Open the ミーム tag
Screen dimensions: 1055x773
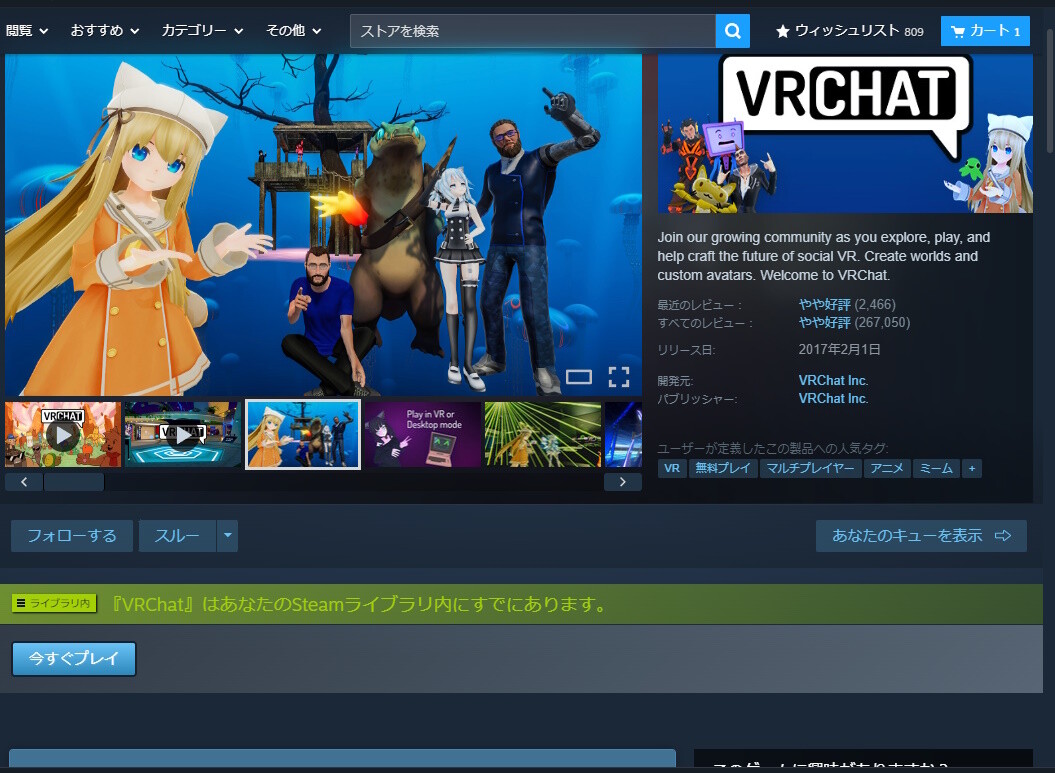point(936,468)
